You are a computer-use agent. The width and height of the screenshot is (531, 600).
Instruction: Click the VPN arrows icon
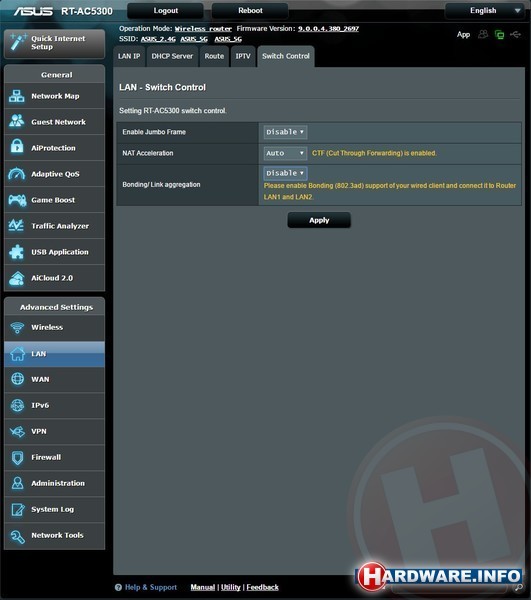[x=18, y=431]
